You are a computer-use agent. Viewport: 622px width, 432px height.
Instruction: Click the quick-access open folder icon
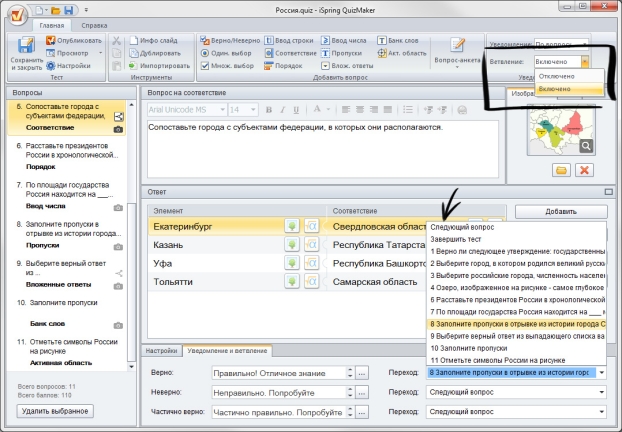coord(56,11)
